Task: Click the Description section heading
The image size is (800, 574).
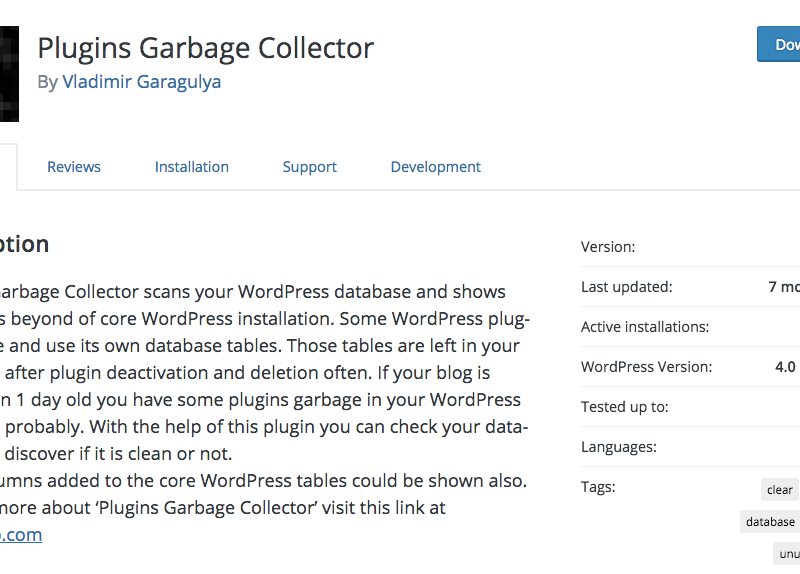Action: click(x=24, y=244)
